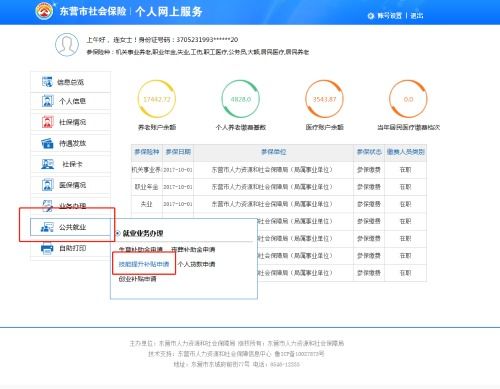Open 社保卡 via its card icon
The width and height of the screenshot is (500, 389).
[47, 164]
